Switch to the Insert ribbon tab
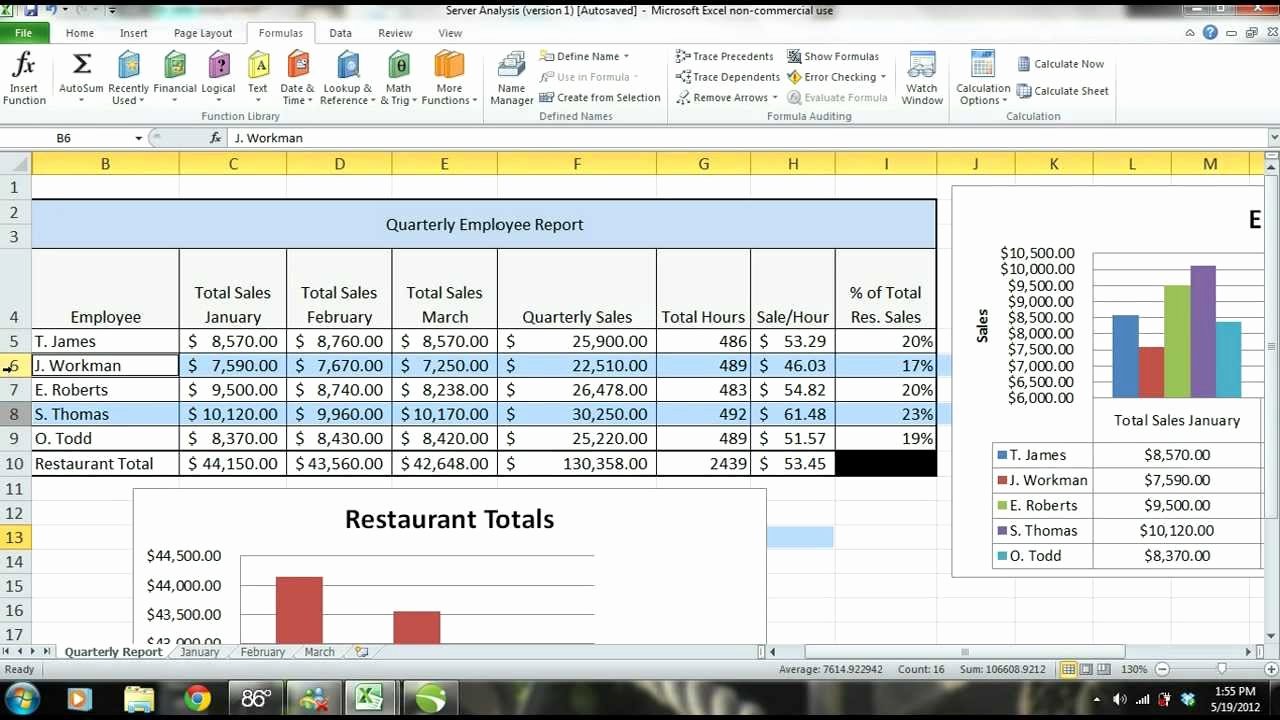 tap(134, 33)
